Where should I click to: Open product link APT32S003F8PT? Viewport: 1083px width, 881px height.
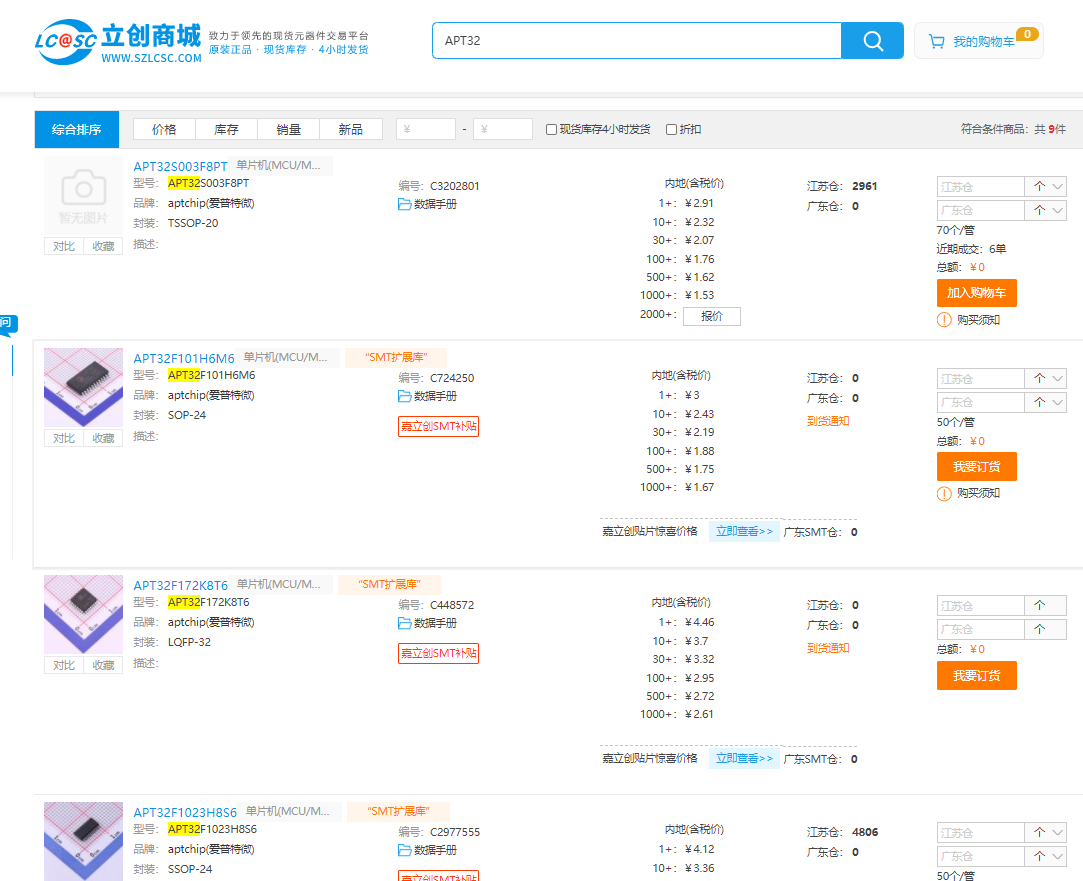click(180, 166)
